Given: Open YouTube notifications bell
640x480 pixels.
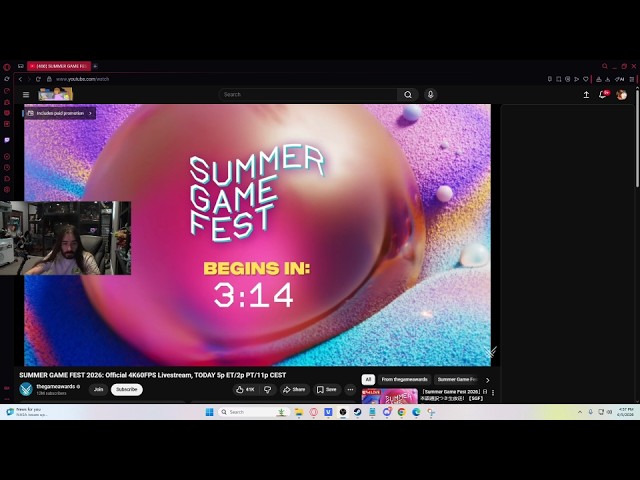Looking at the screenshot, I should 603,95.
